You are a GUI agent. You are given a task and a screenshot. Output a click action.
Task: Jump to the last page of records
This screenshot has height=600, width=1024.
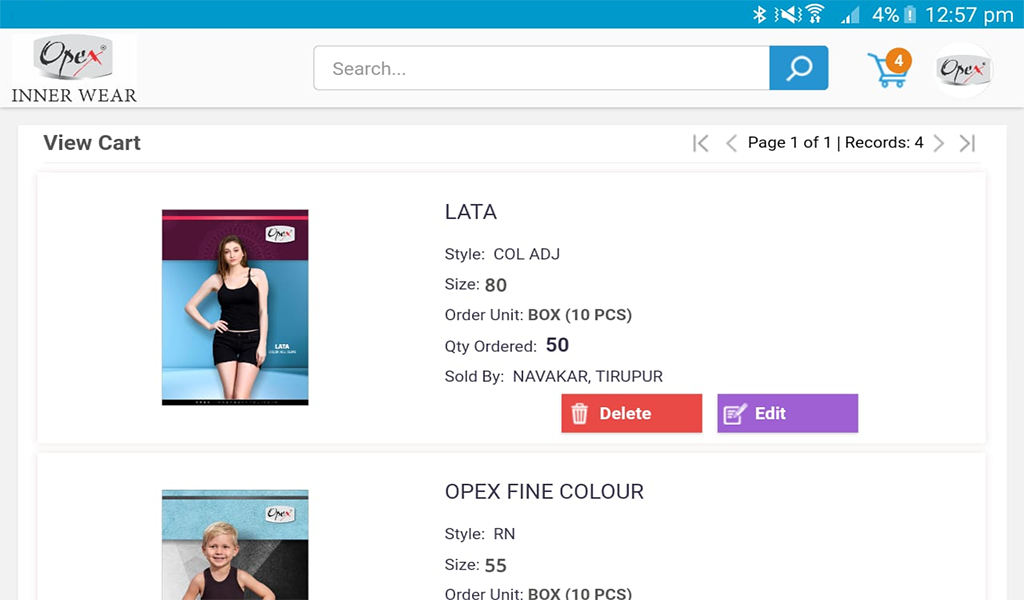tap(967, 143)
